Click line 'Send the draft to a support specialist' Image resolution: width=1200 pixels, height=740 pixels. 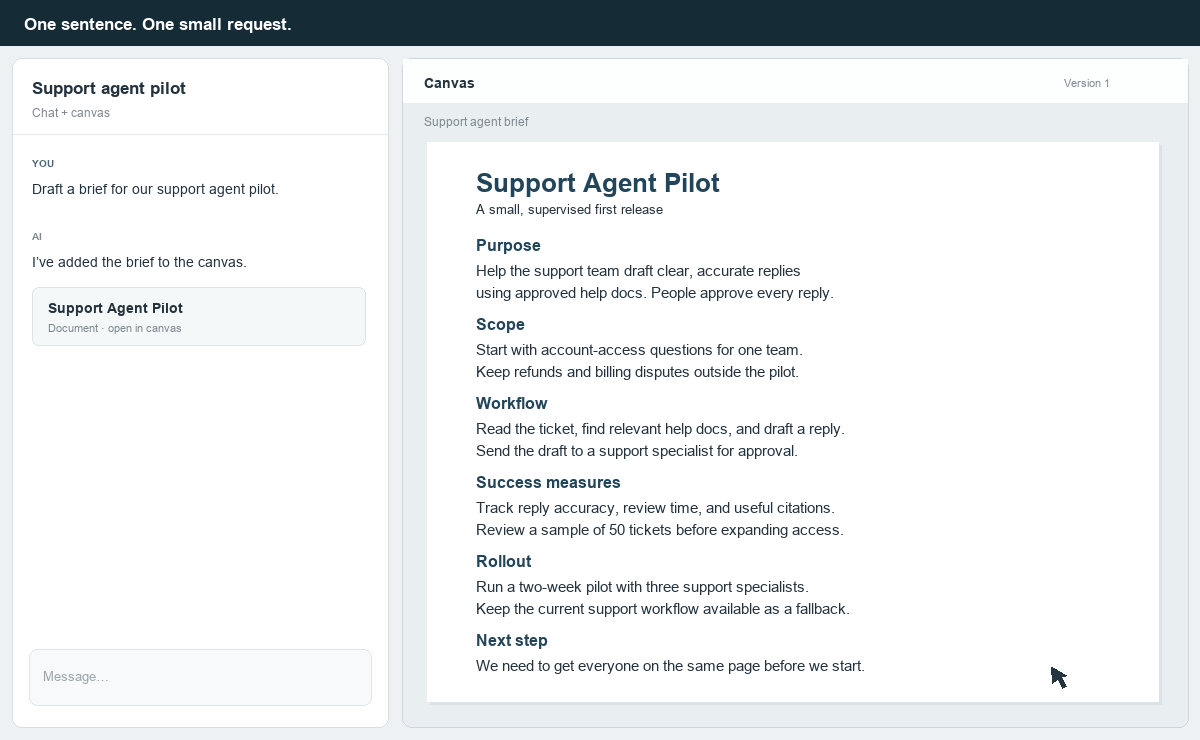(x=637, y=451)
